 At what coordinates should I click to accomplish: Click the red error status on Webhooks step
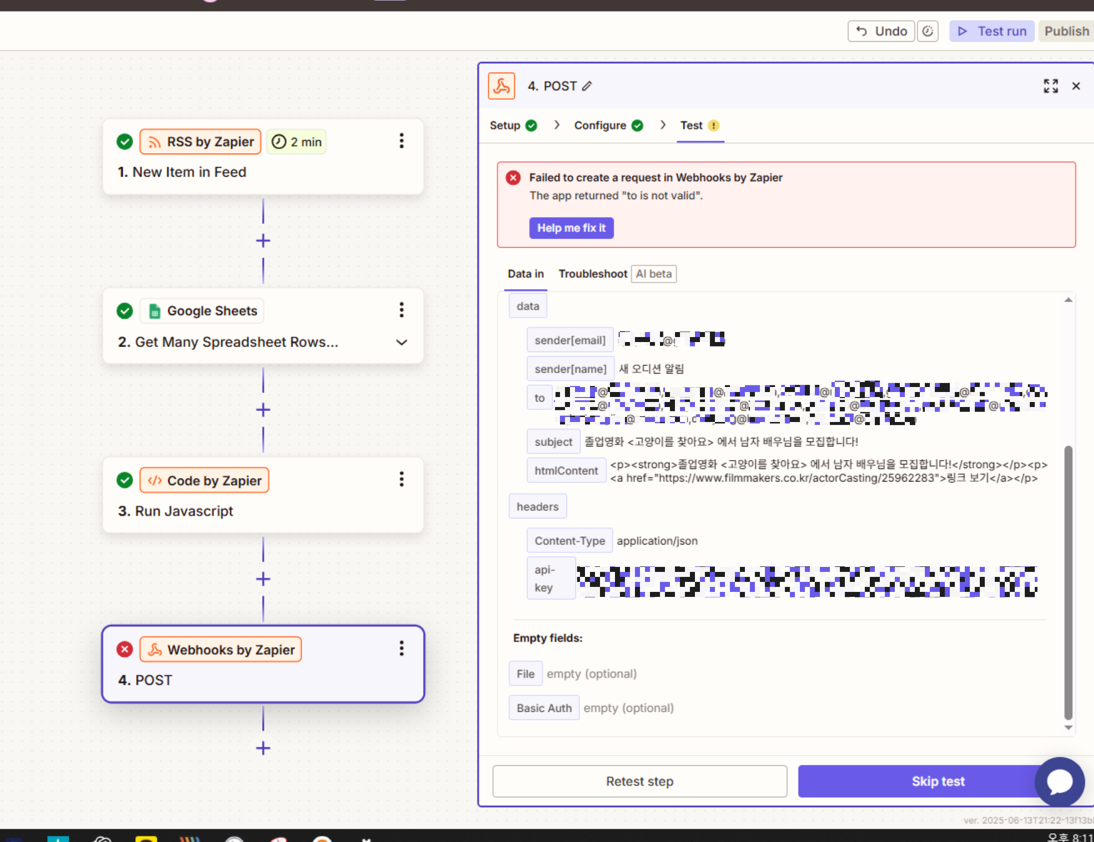tap(125, 649)
